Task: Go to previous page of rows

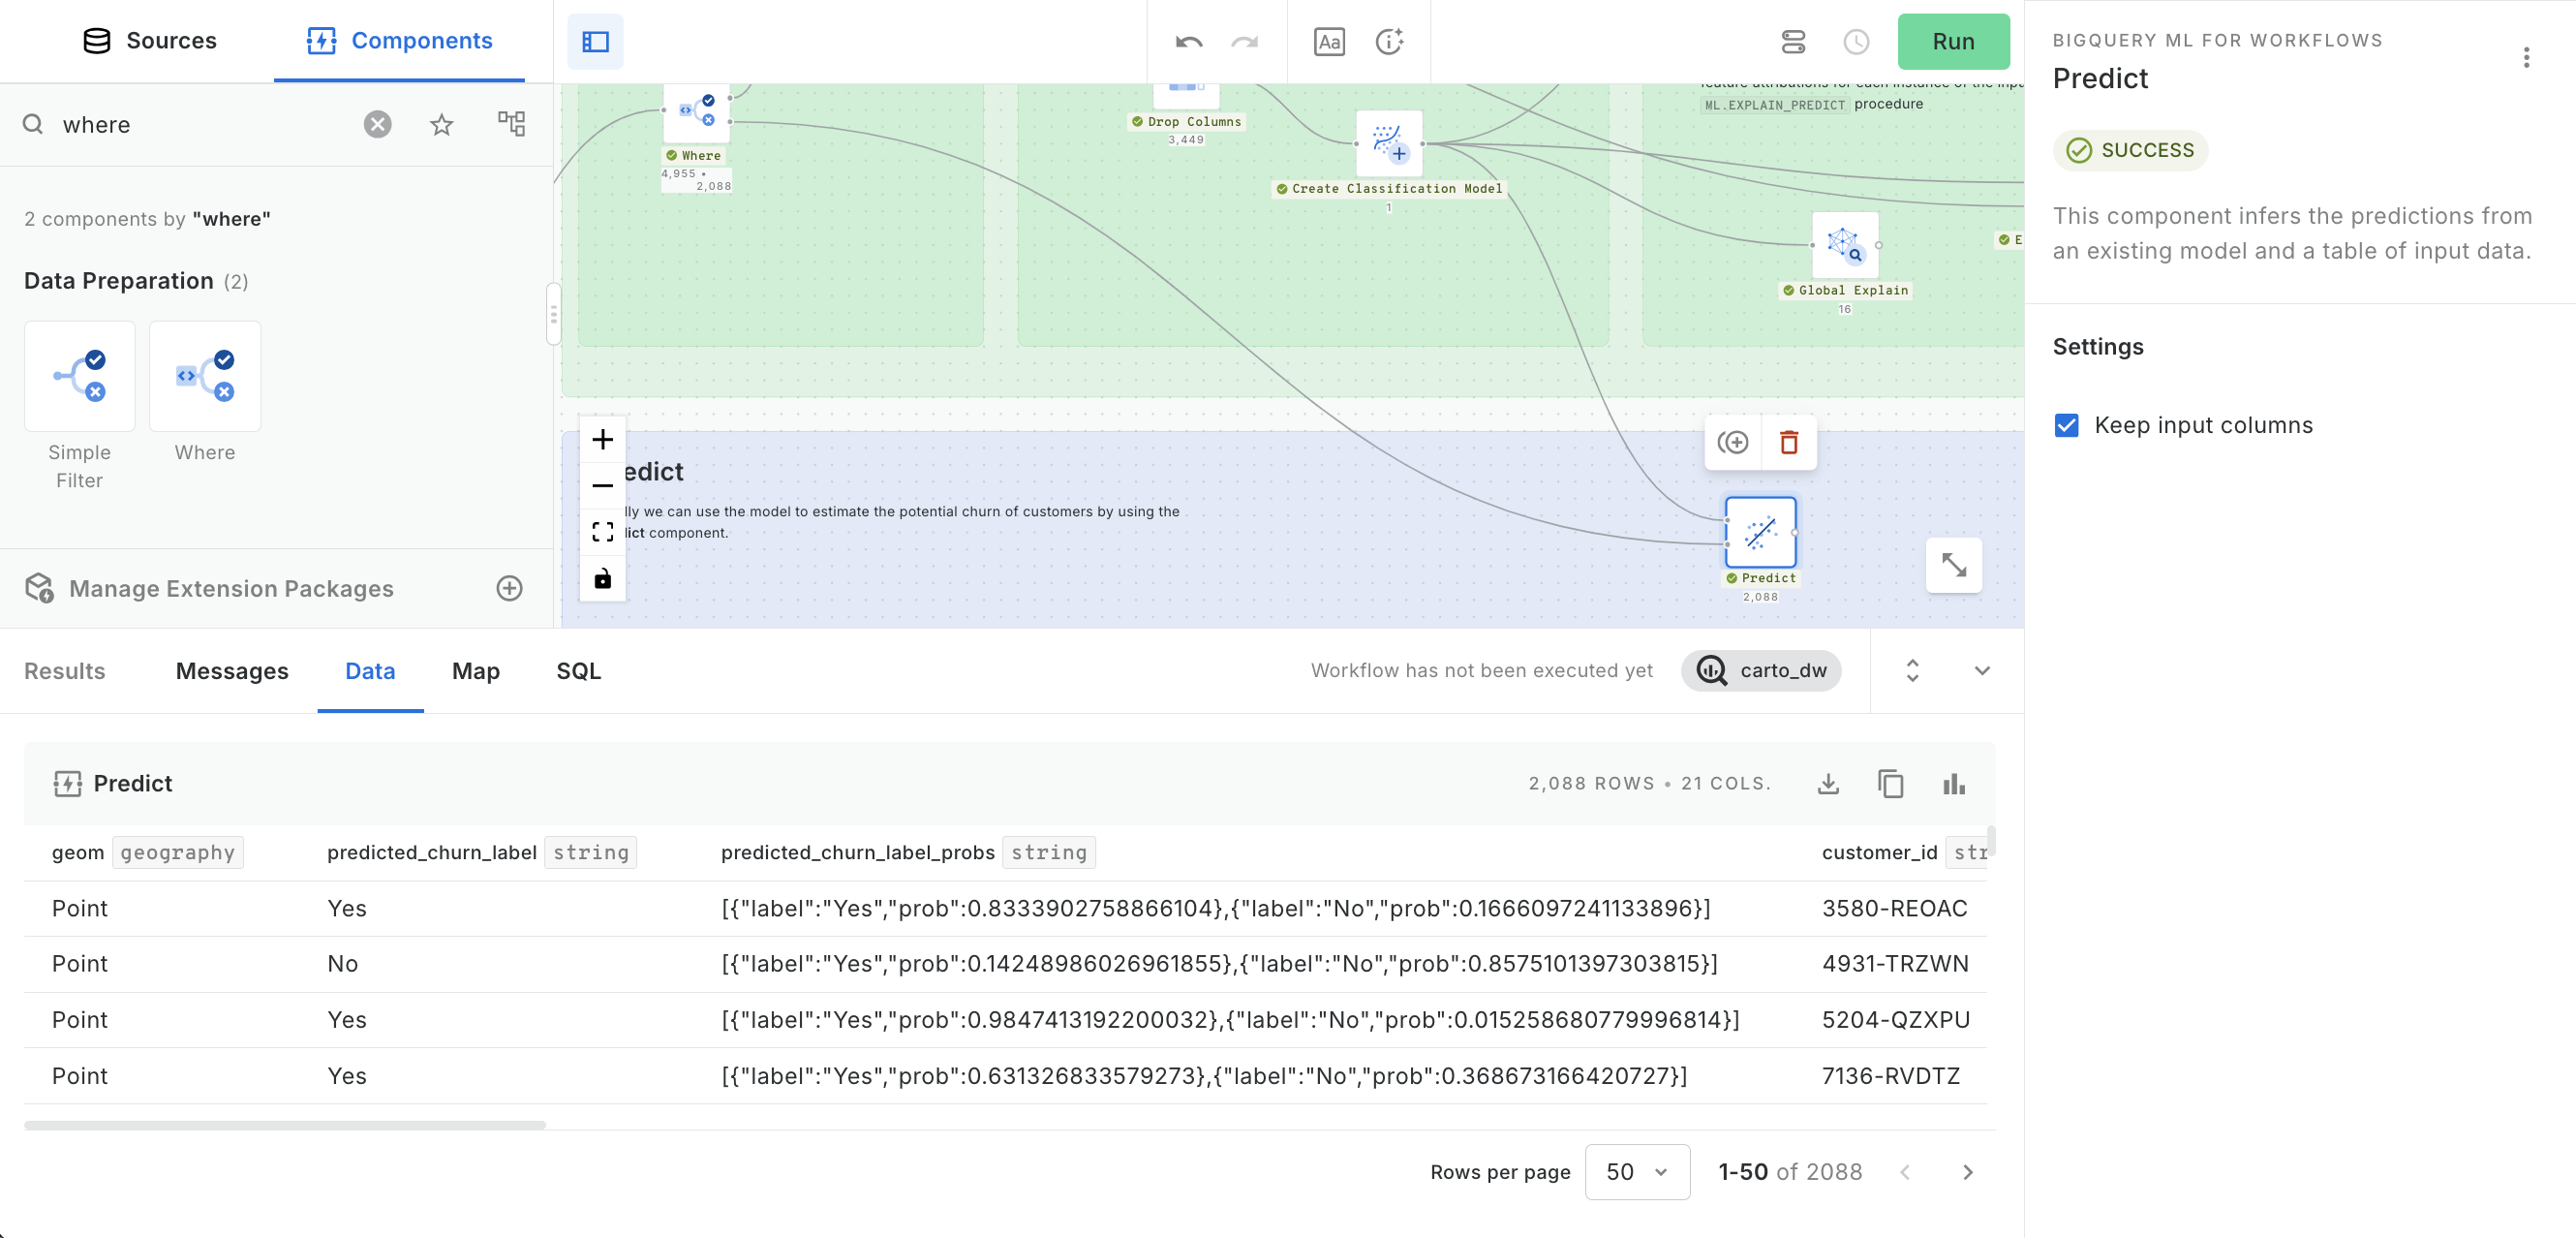Action: click(x=1905, y=1172)
